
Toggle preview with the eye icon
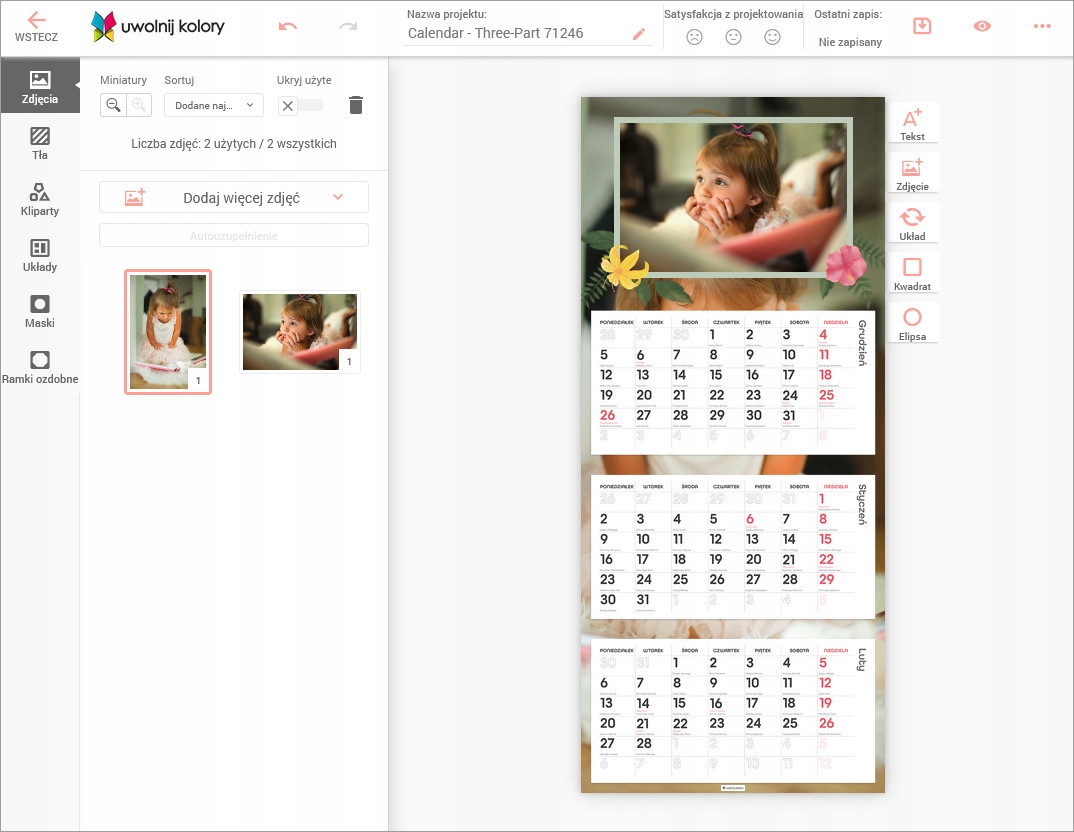[982, 26]
